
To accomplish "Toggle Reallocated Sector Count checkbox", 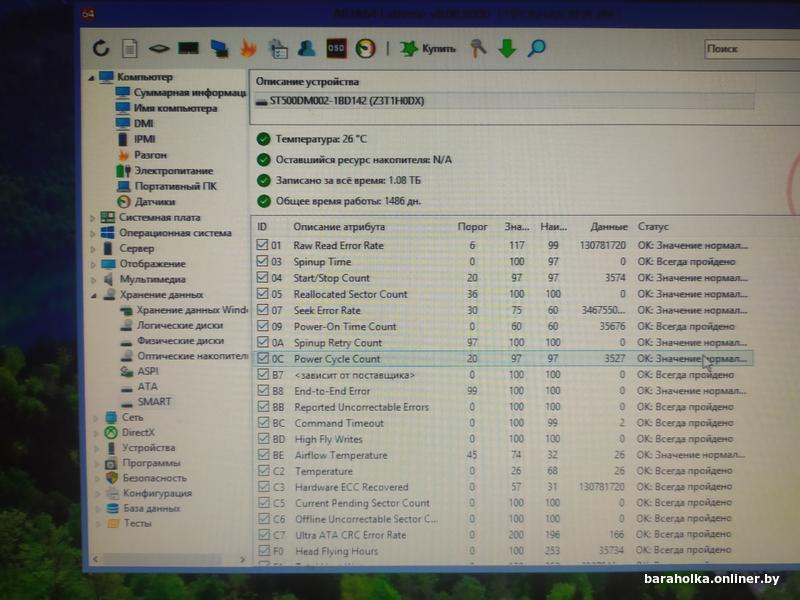I will 262,294.
